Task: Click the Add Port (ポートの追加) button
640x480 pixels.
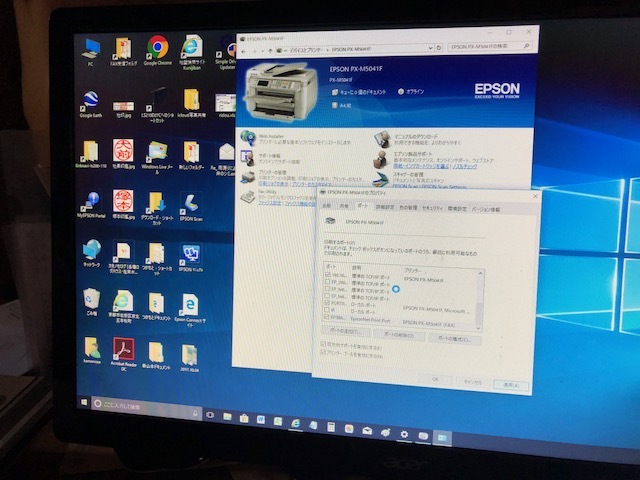Action: 346,331
